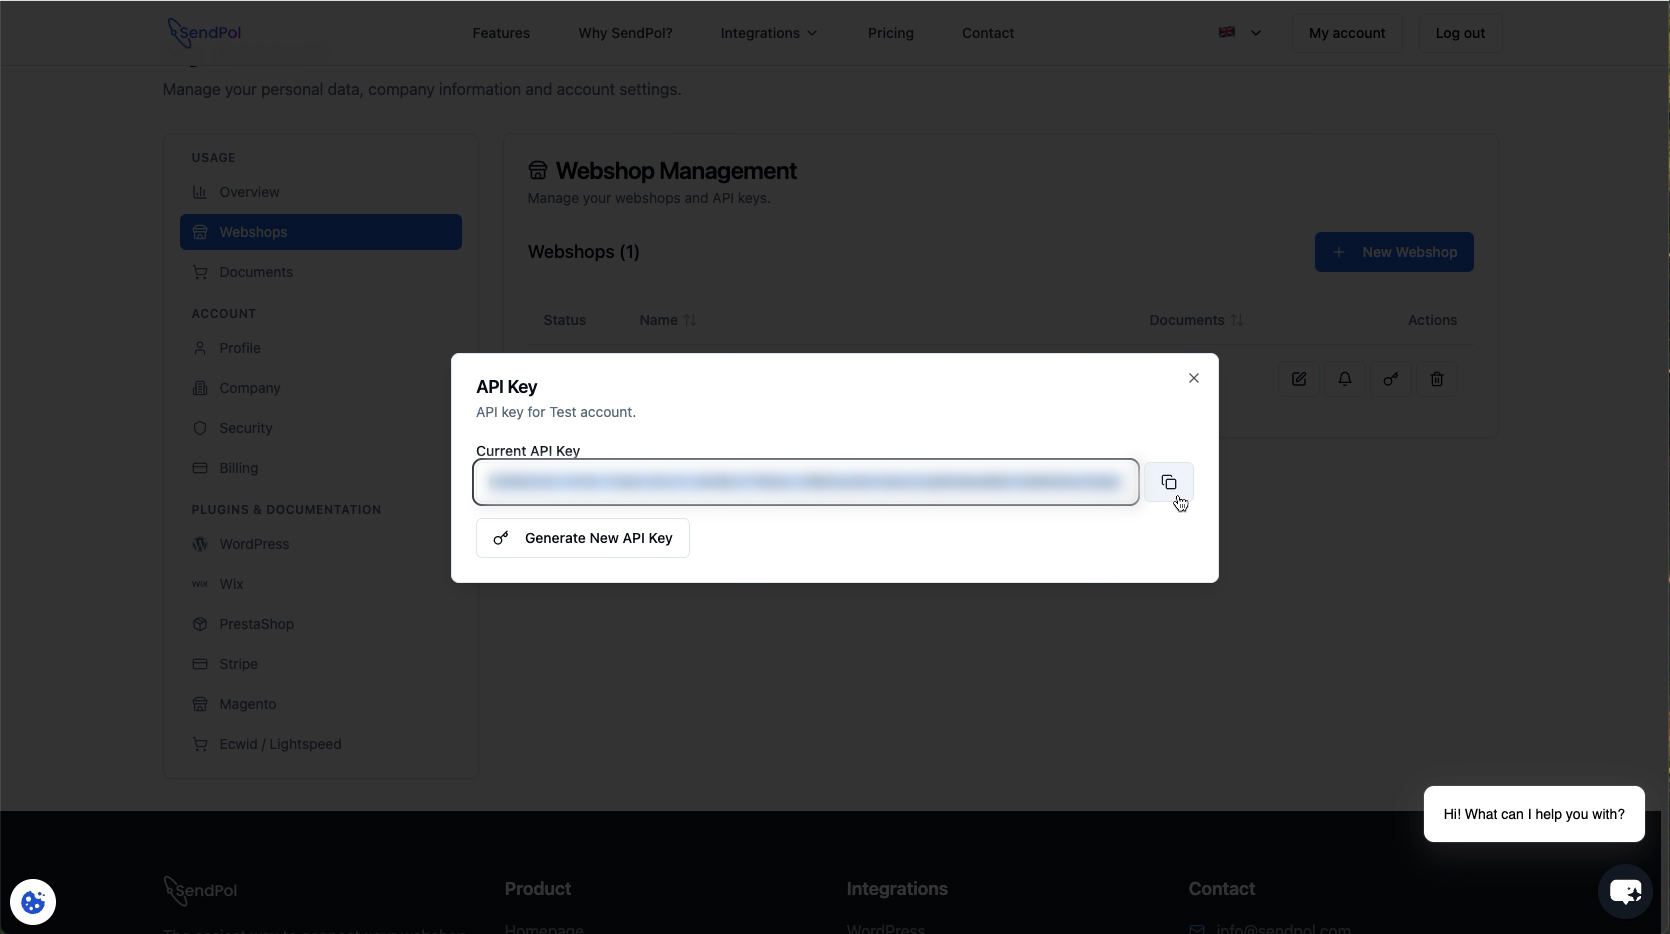Image resolution: width=1670 pixels, height=934 pixels.
Task: Open Ecwid / Lightspeed documentation
Action: point(320,744)
